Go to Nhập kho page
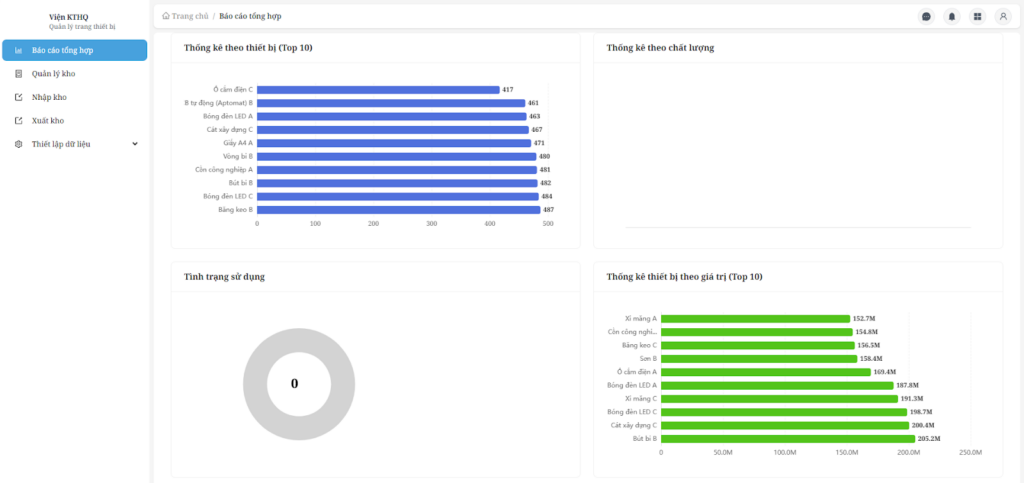Screen dimensions: 1024x483 pyautogui.click(x=49, y=97)
